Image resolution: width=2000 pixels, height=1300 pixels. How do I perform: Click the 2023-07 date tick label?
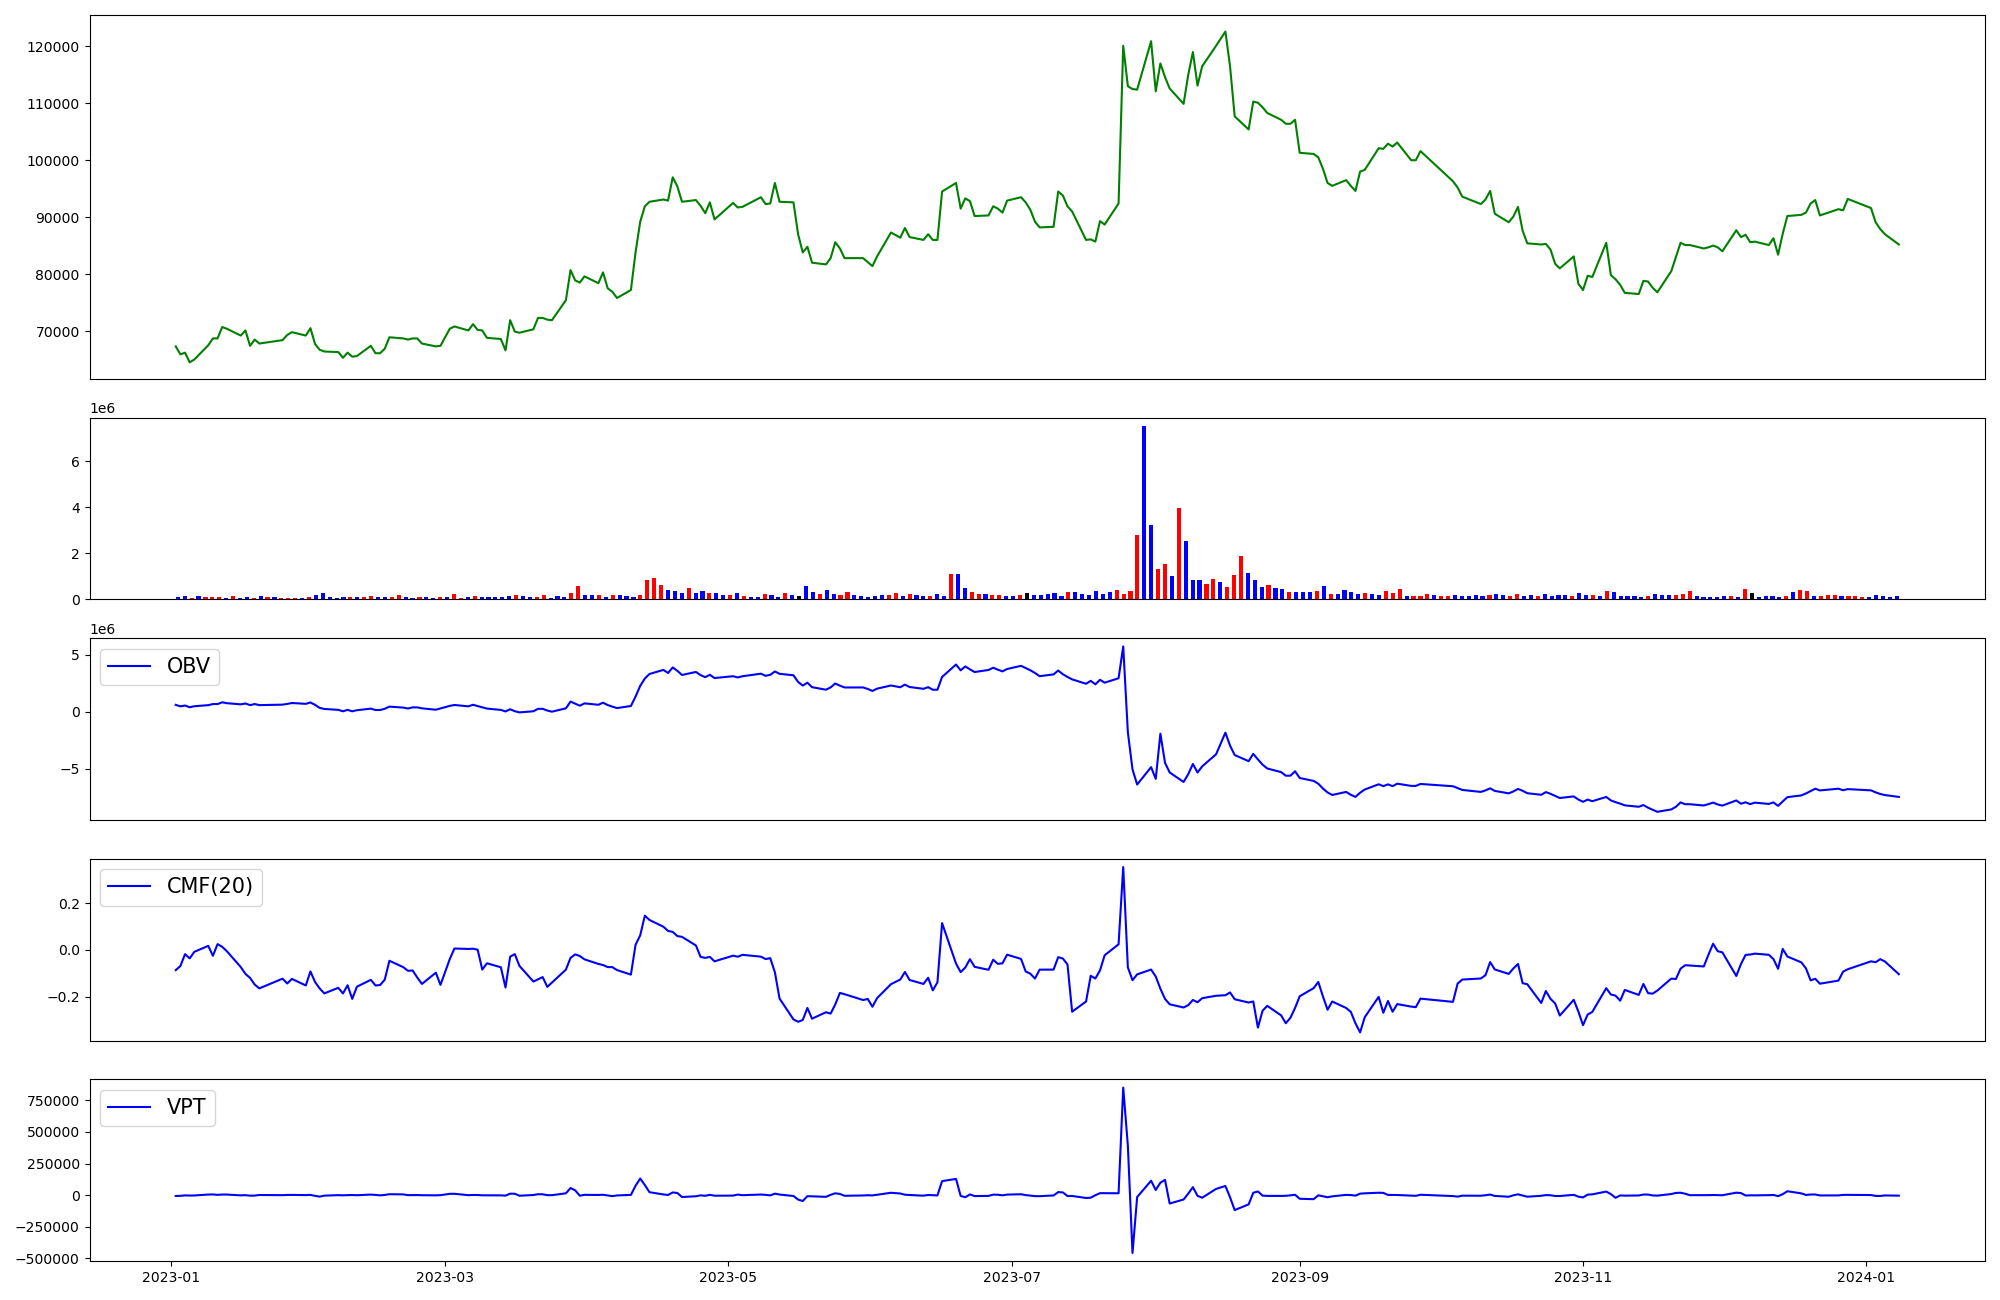point(1012,1276)
